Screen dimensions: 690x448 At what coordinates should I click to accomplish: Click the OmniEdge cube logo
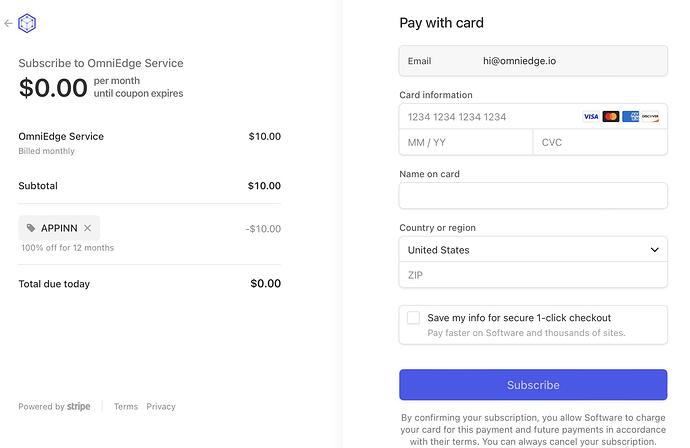coord(27,23)
